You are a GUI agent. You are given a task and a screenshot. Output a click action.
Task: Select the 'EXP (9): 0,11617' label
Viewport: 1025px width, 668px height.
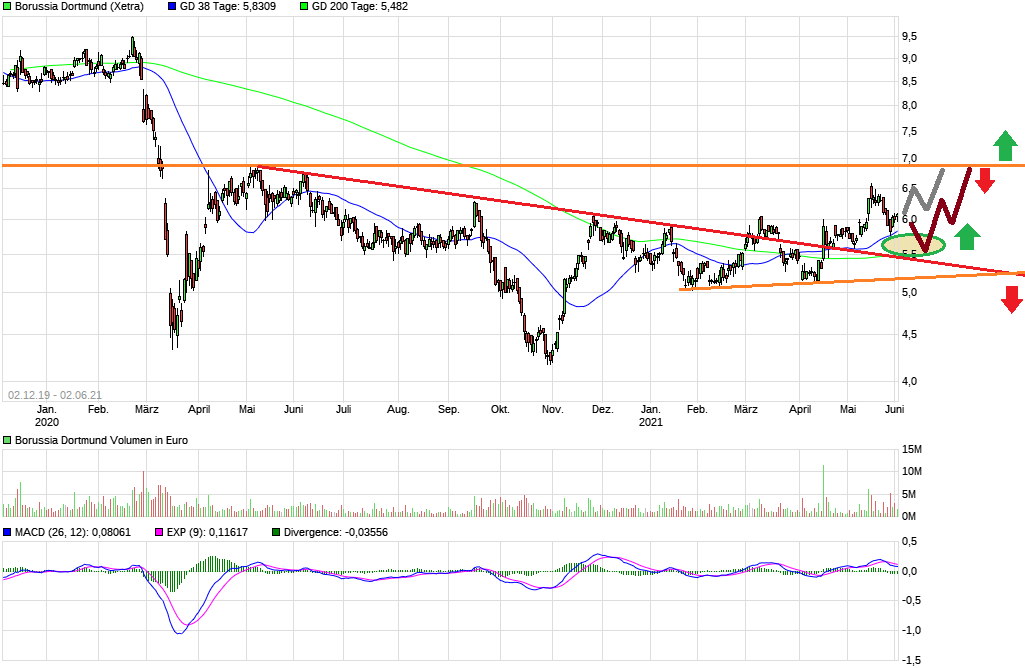pos(207,533)
